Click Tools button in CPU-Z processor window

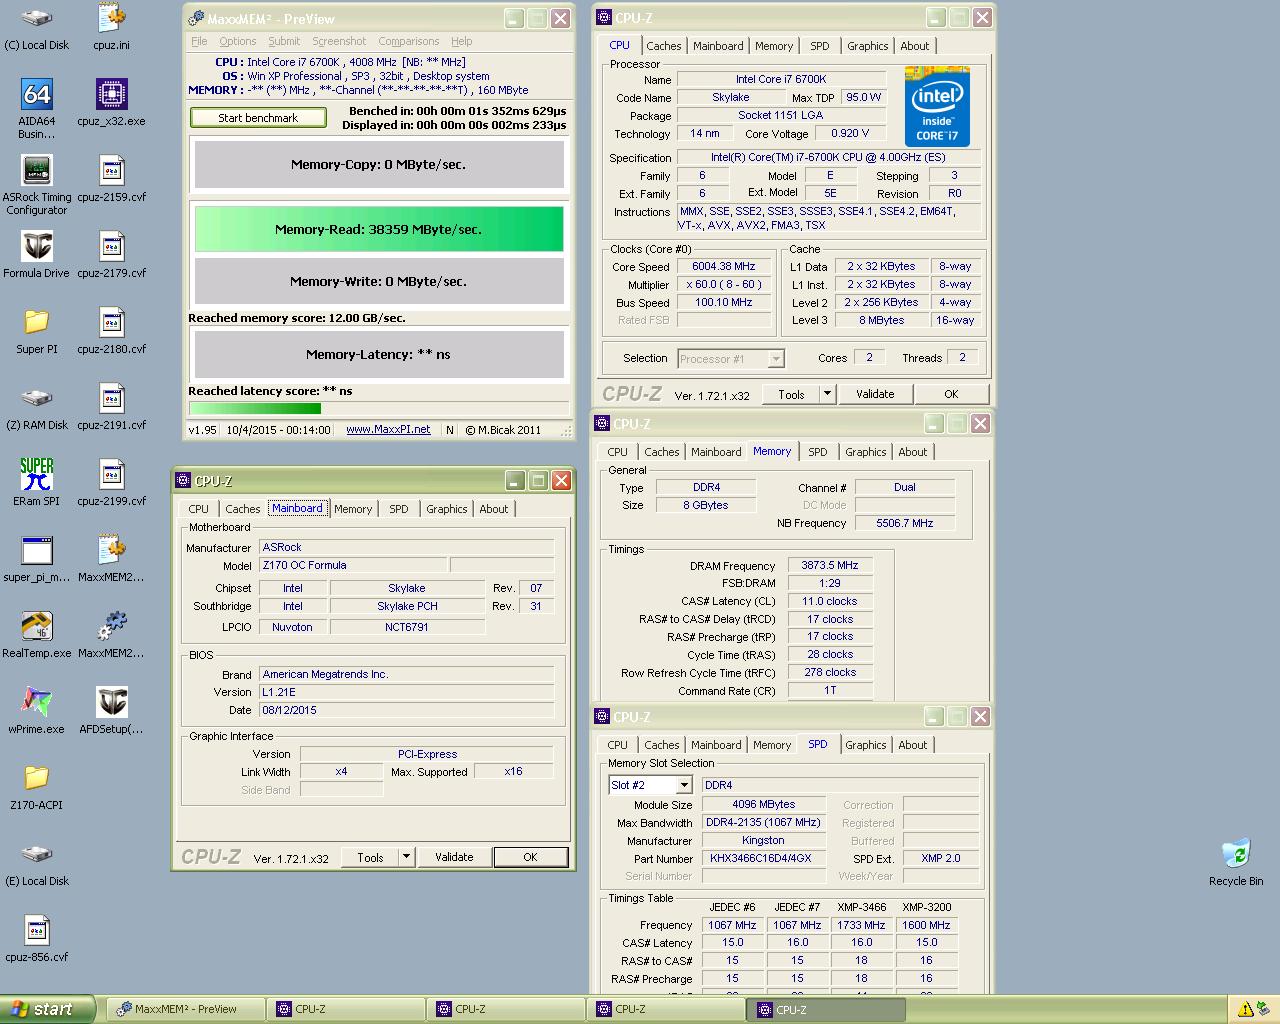click(792, 394)
